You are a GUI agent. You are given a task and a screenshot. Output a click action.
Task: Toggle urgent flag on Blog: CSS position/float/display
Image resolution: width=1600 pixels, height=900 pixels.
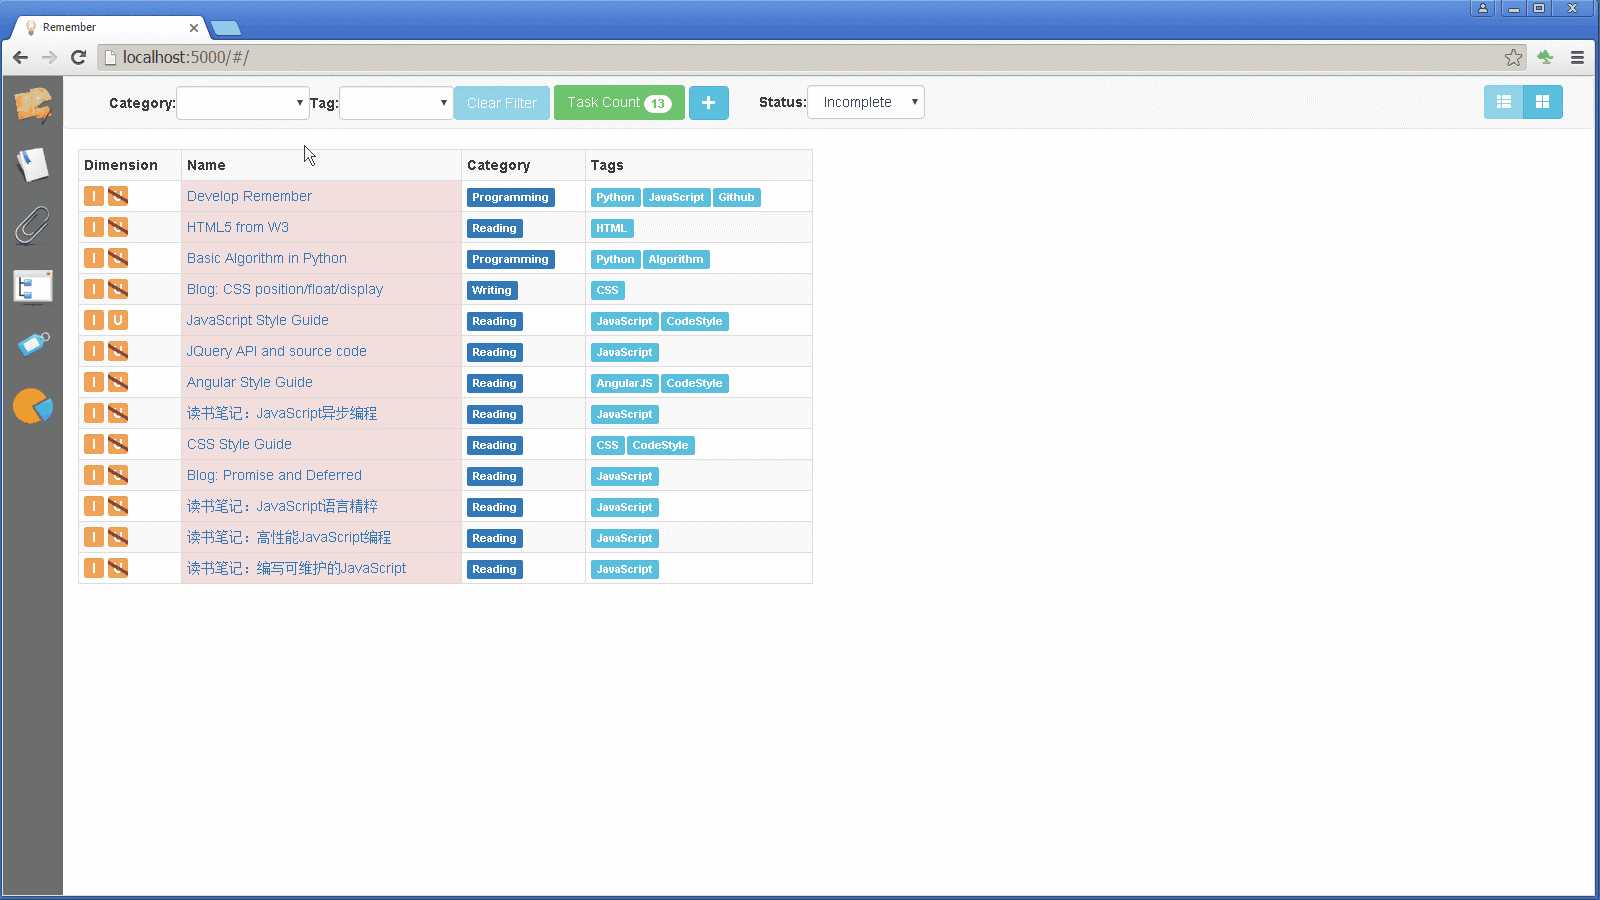(x=118, y=289)
